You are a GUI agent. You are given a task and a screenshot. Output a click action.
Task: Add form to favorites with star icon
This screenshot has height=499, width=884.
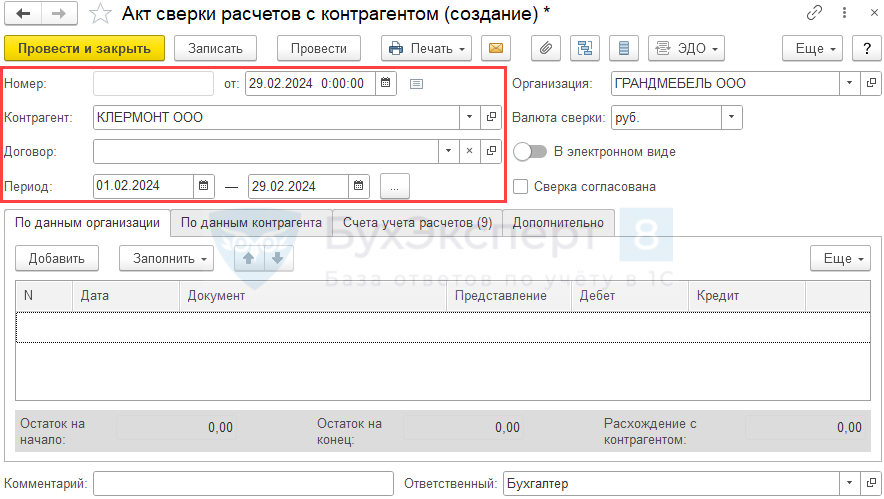[100, 13]
